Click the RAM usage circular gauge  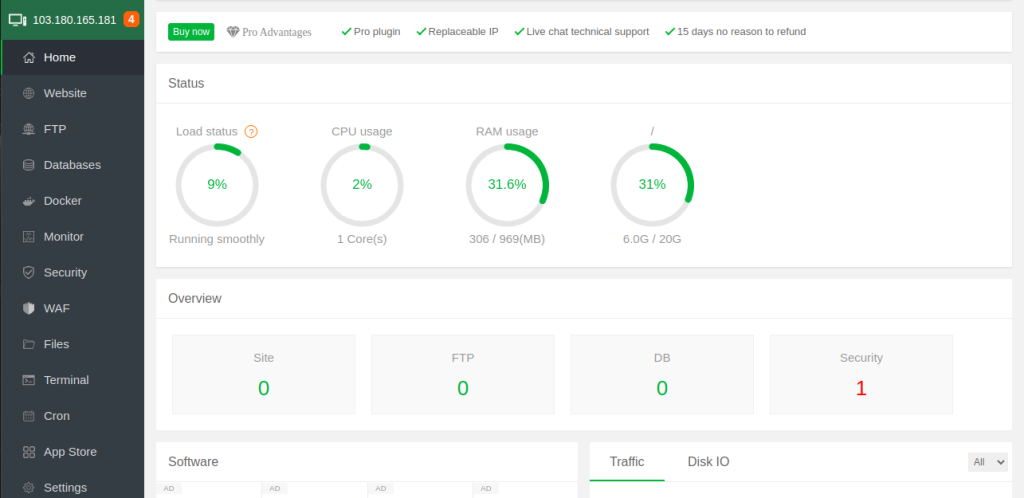tap(507, 185)
